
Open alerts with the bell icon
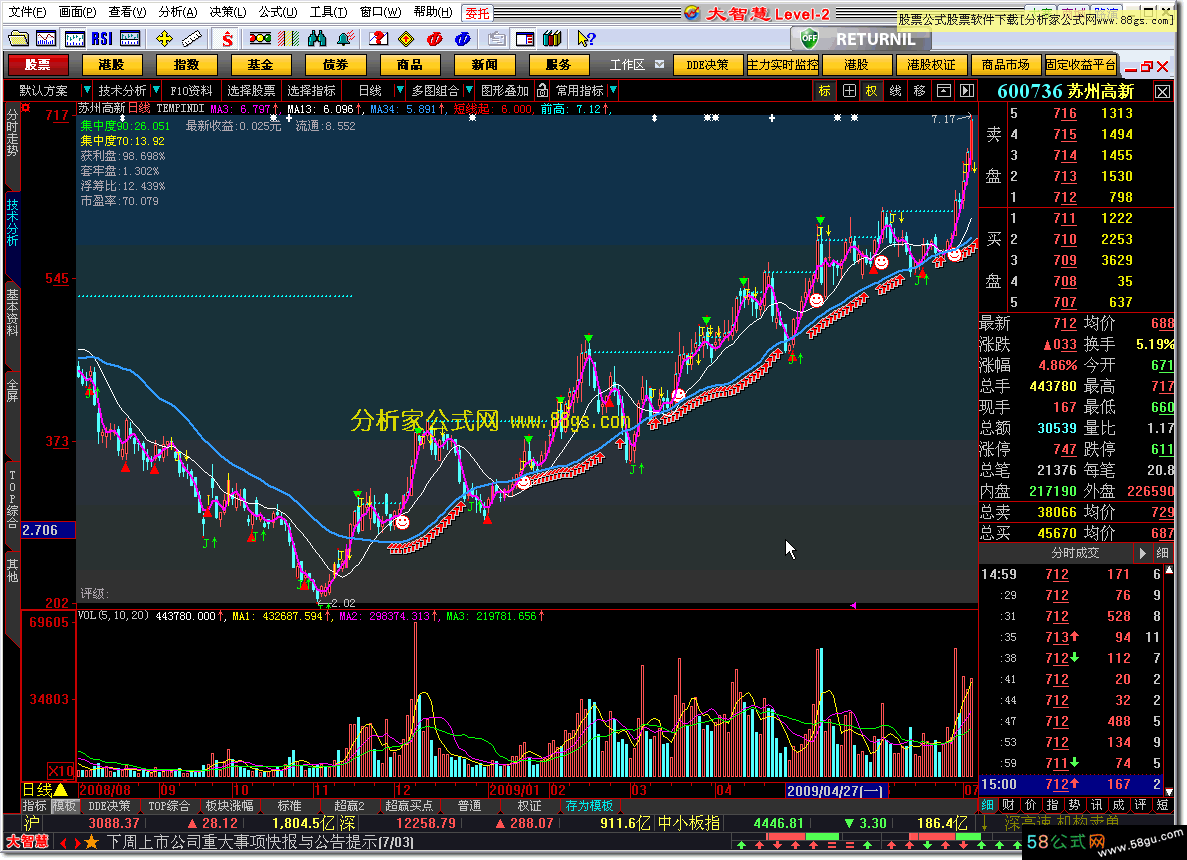(346, 39)
